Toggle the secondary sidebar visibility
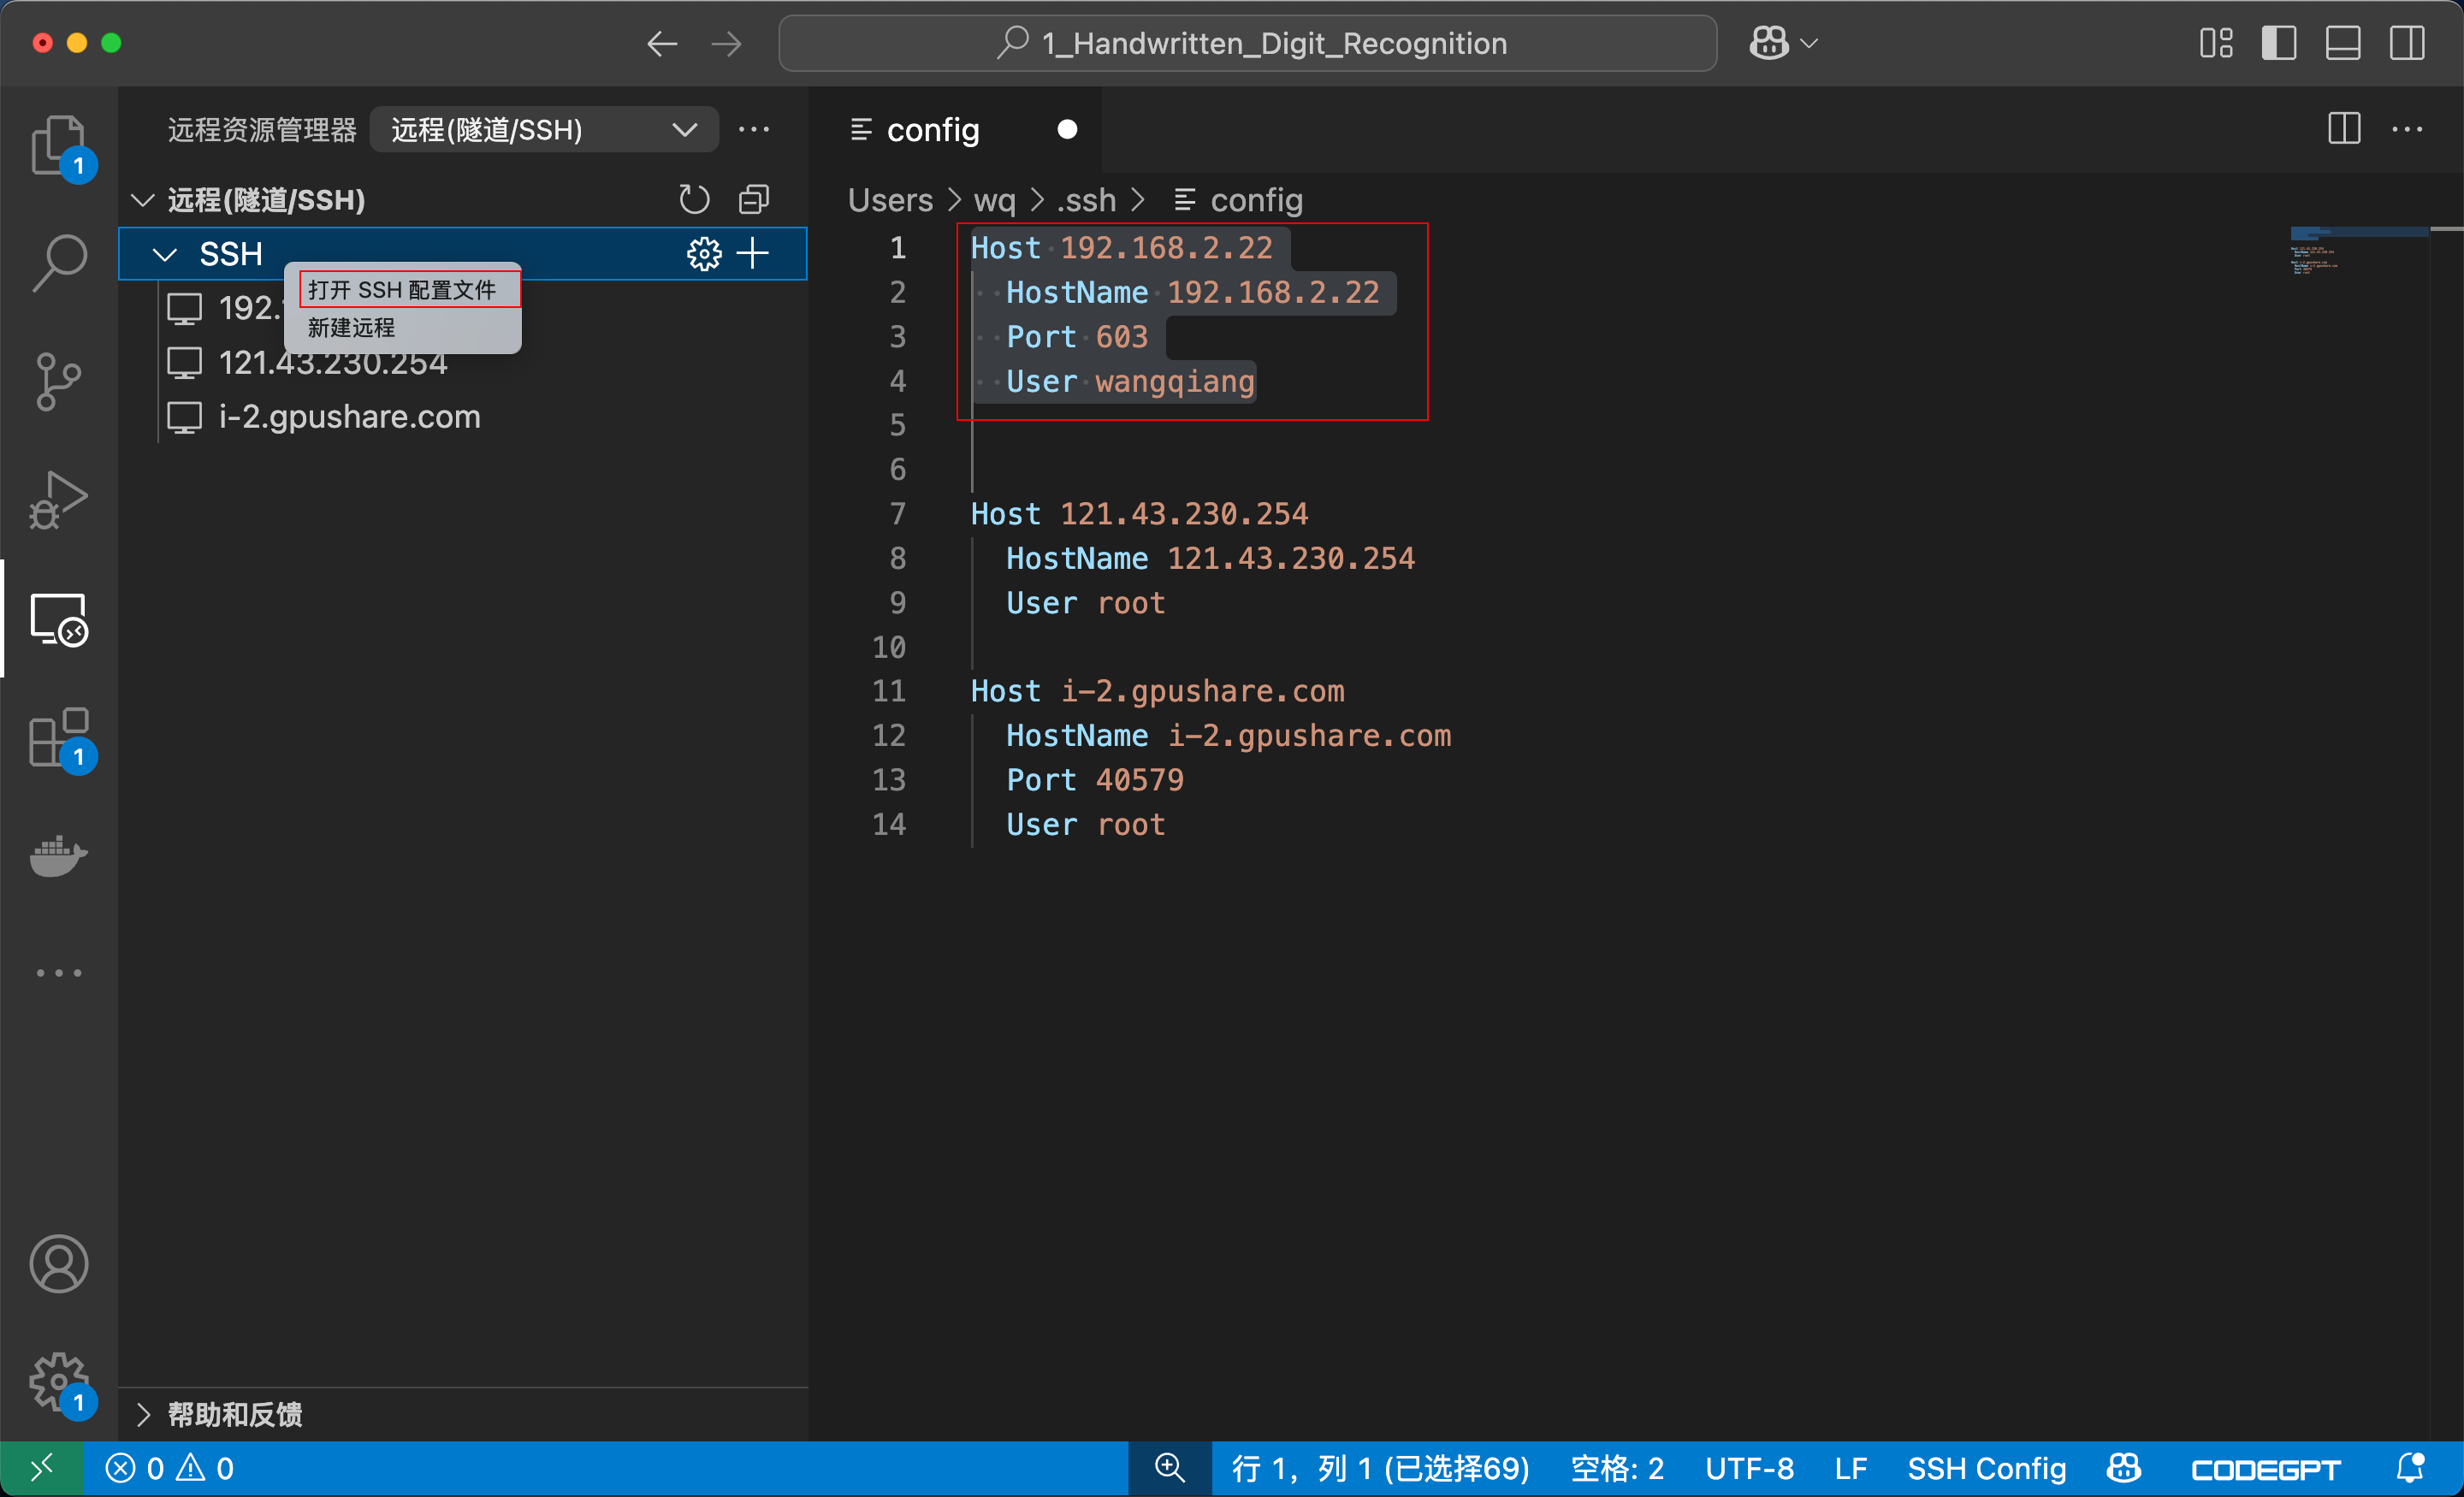The height and width of the screenshot is (1497, 2464). [2407, 43]
